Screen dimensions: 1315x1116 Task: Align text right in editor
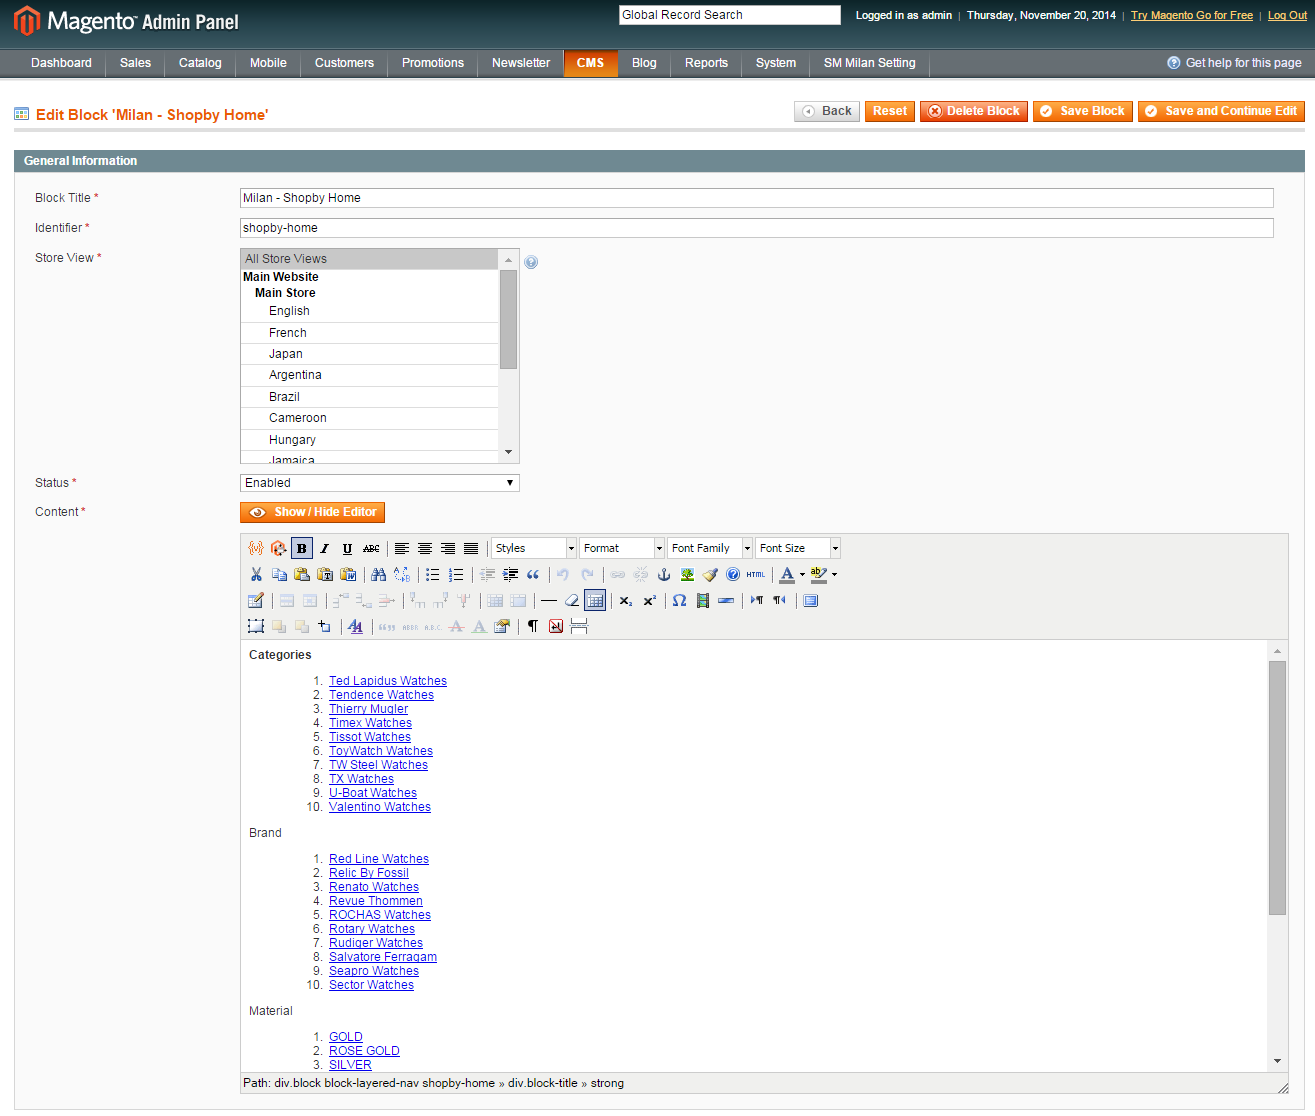click(x=448, y=548)
